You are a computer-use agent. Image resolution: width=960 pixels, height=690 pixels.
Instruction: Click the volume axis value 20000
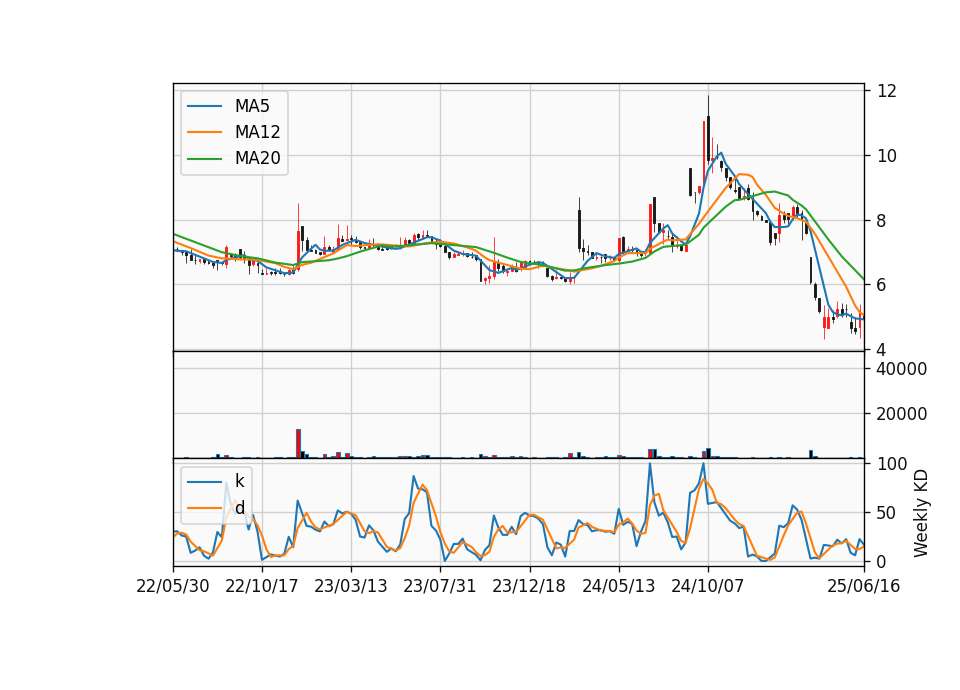point(902,414)
